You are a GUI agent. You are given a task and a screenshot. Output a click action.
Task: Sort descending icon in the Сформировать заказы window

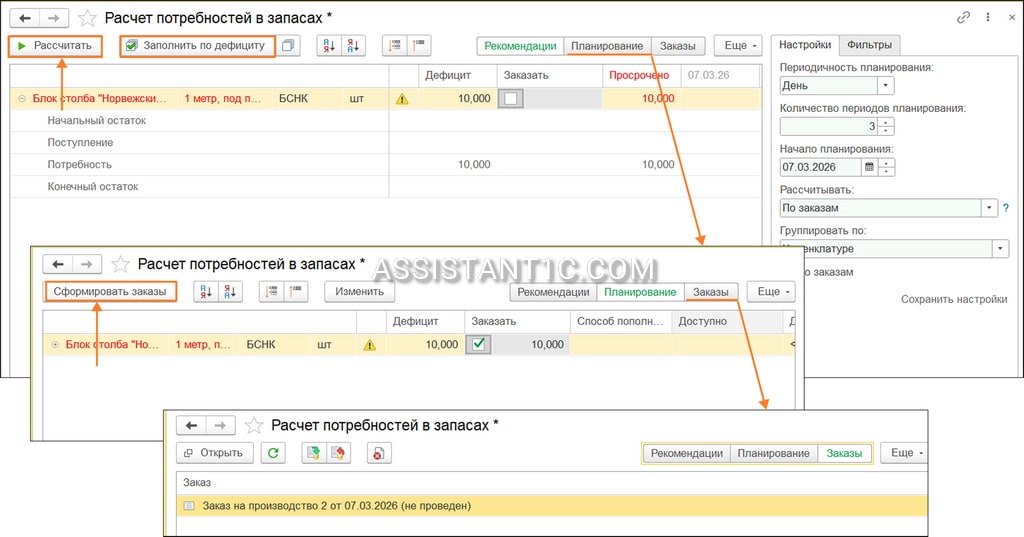tap(230, 292)
